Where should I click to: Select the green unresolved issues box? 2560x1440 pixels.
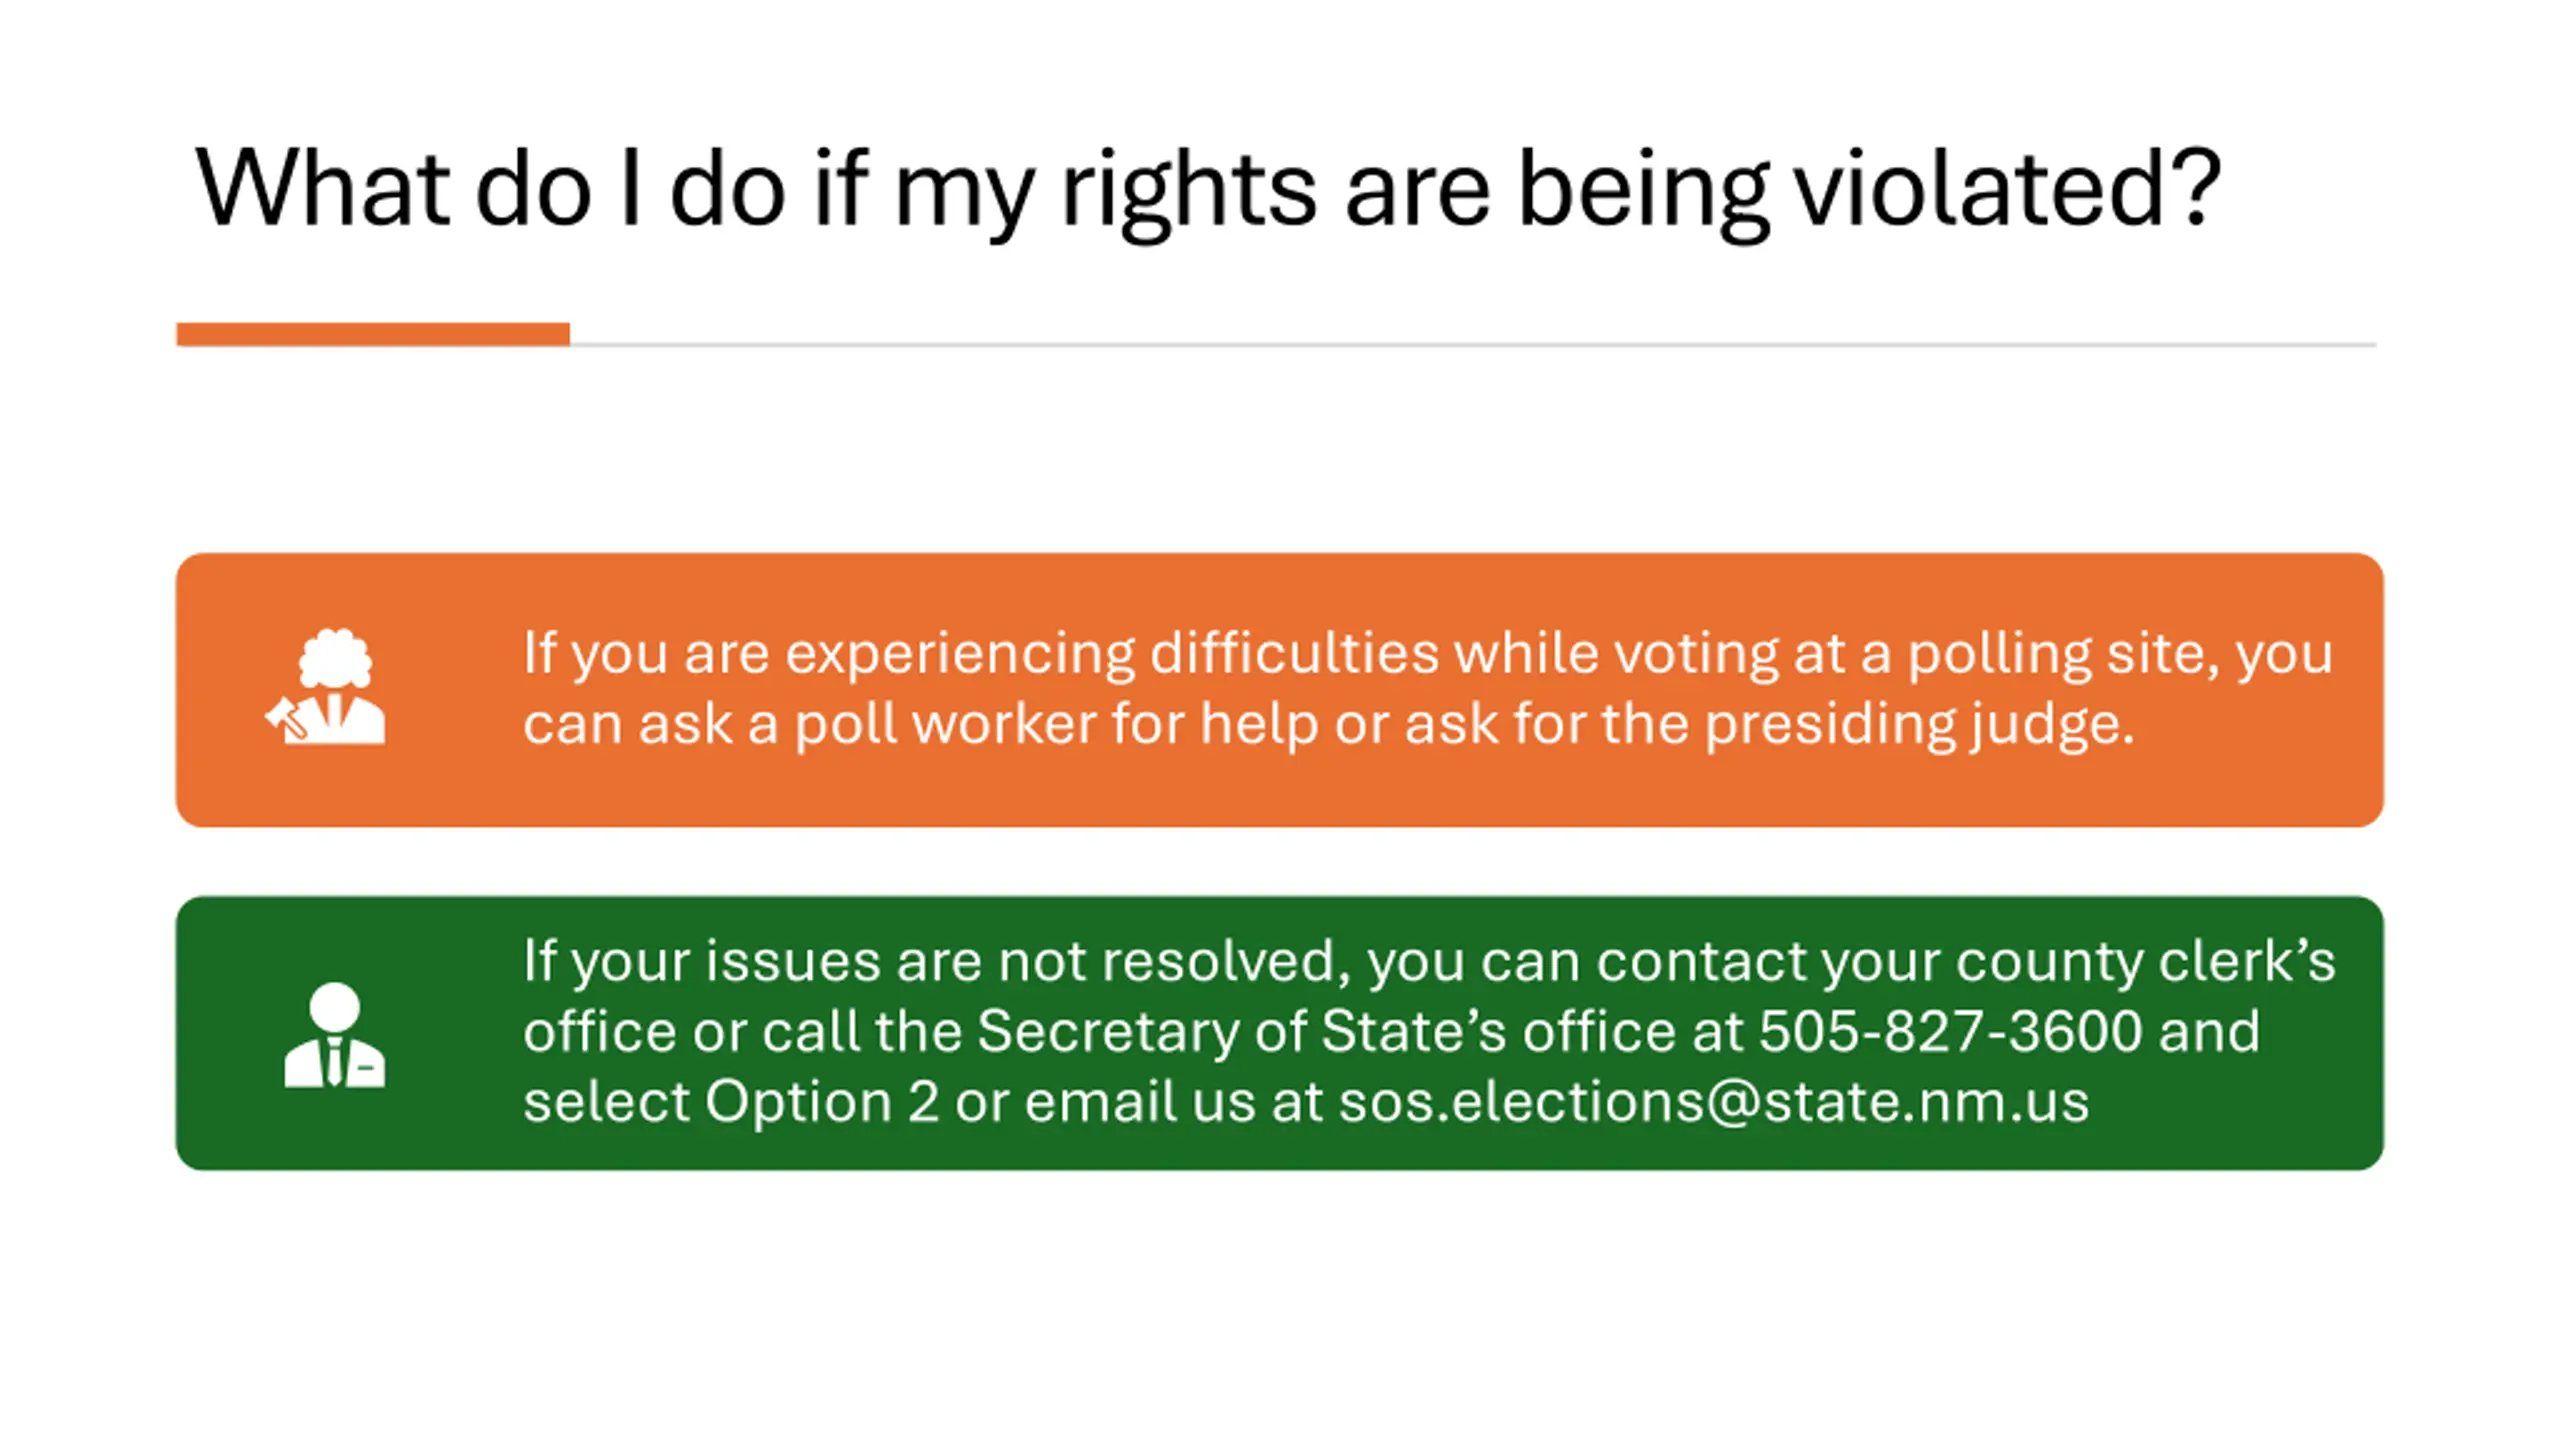pyautogui.click(x=1280, y=1033)
